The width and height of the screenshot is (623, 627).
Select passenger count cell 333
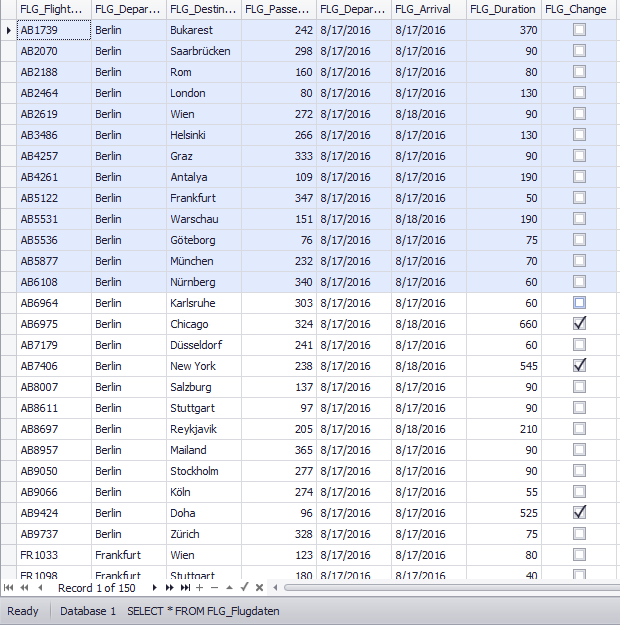(279, 156)
